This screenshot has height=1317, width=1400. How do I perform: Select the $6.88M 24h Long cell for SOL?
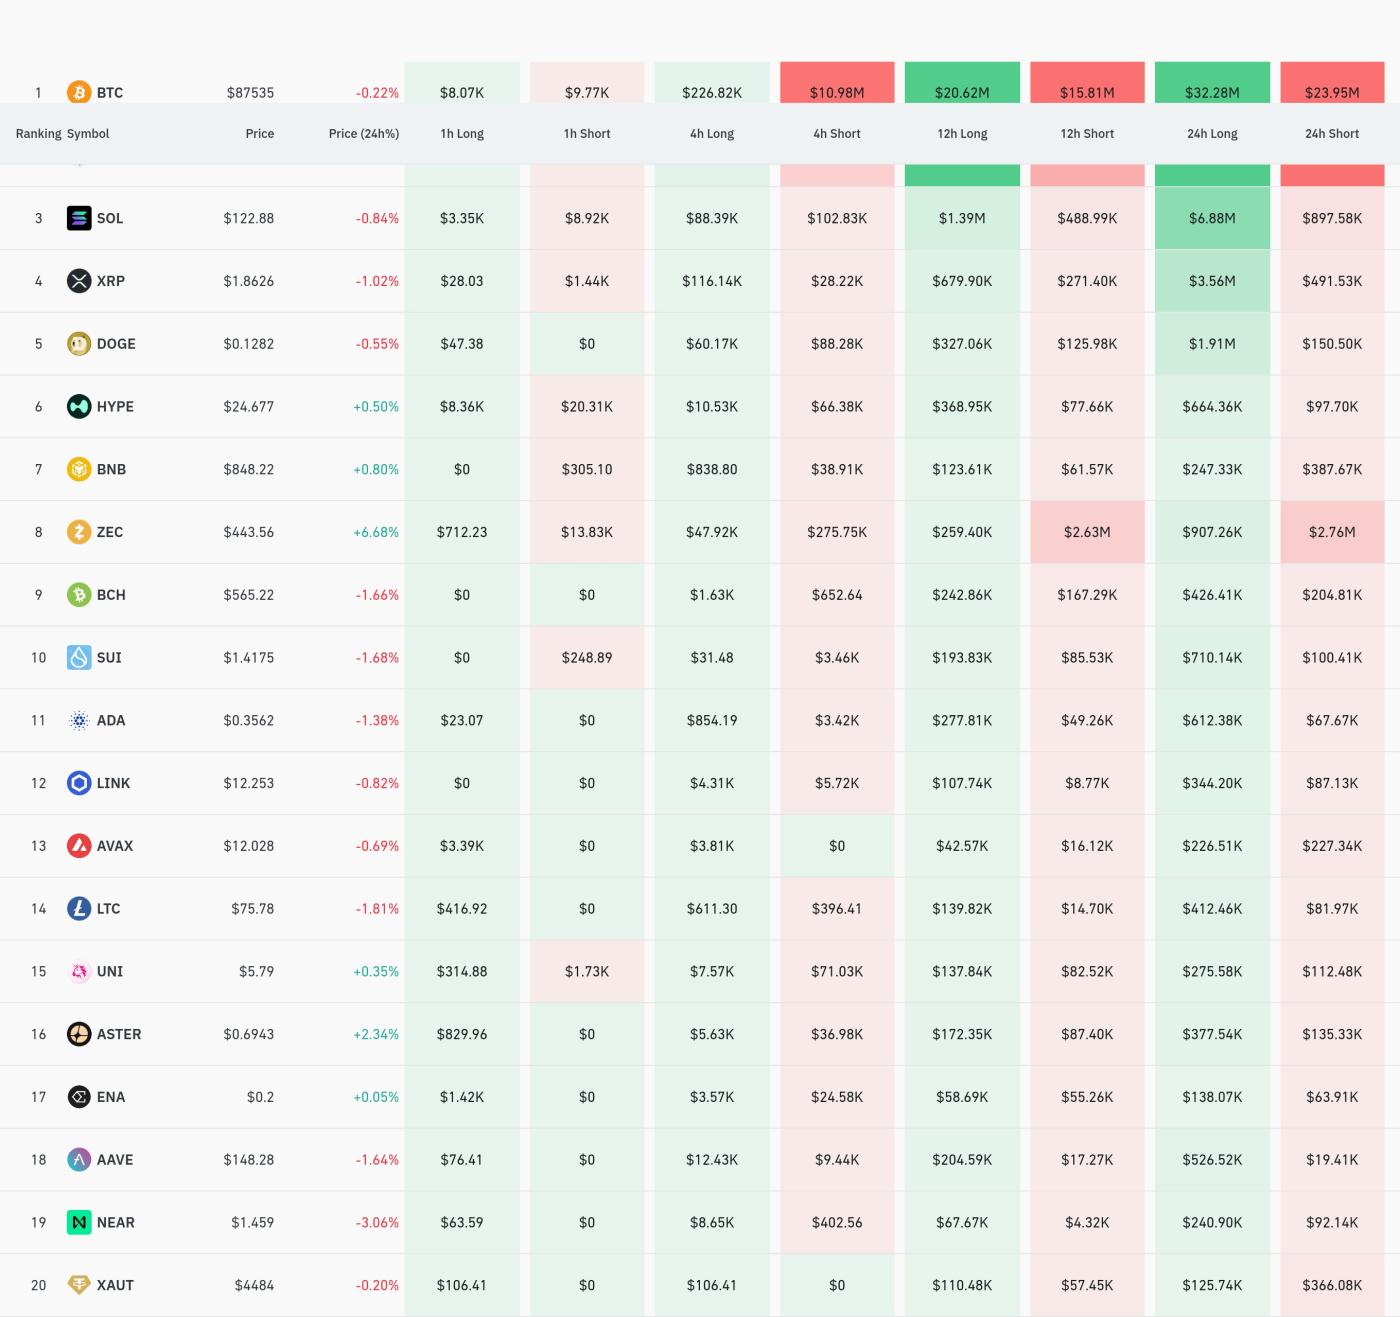click(x=1211, y=218)
